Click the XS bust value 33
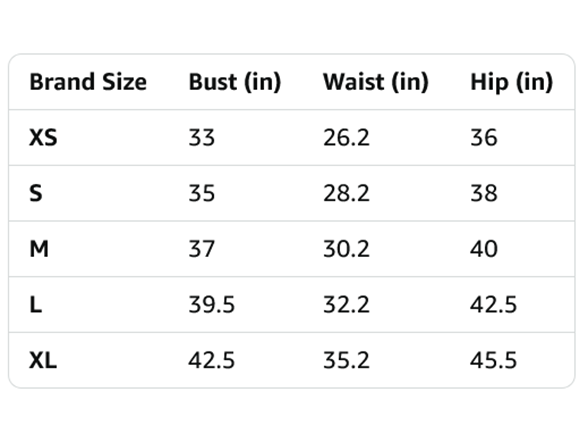Image resolution: width=588 pixels, height=441 pixels. tap(202, 137)
